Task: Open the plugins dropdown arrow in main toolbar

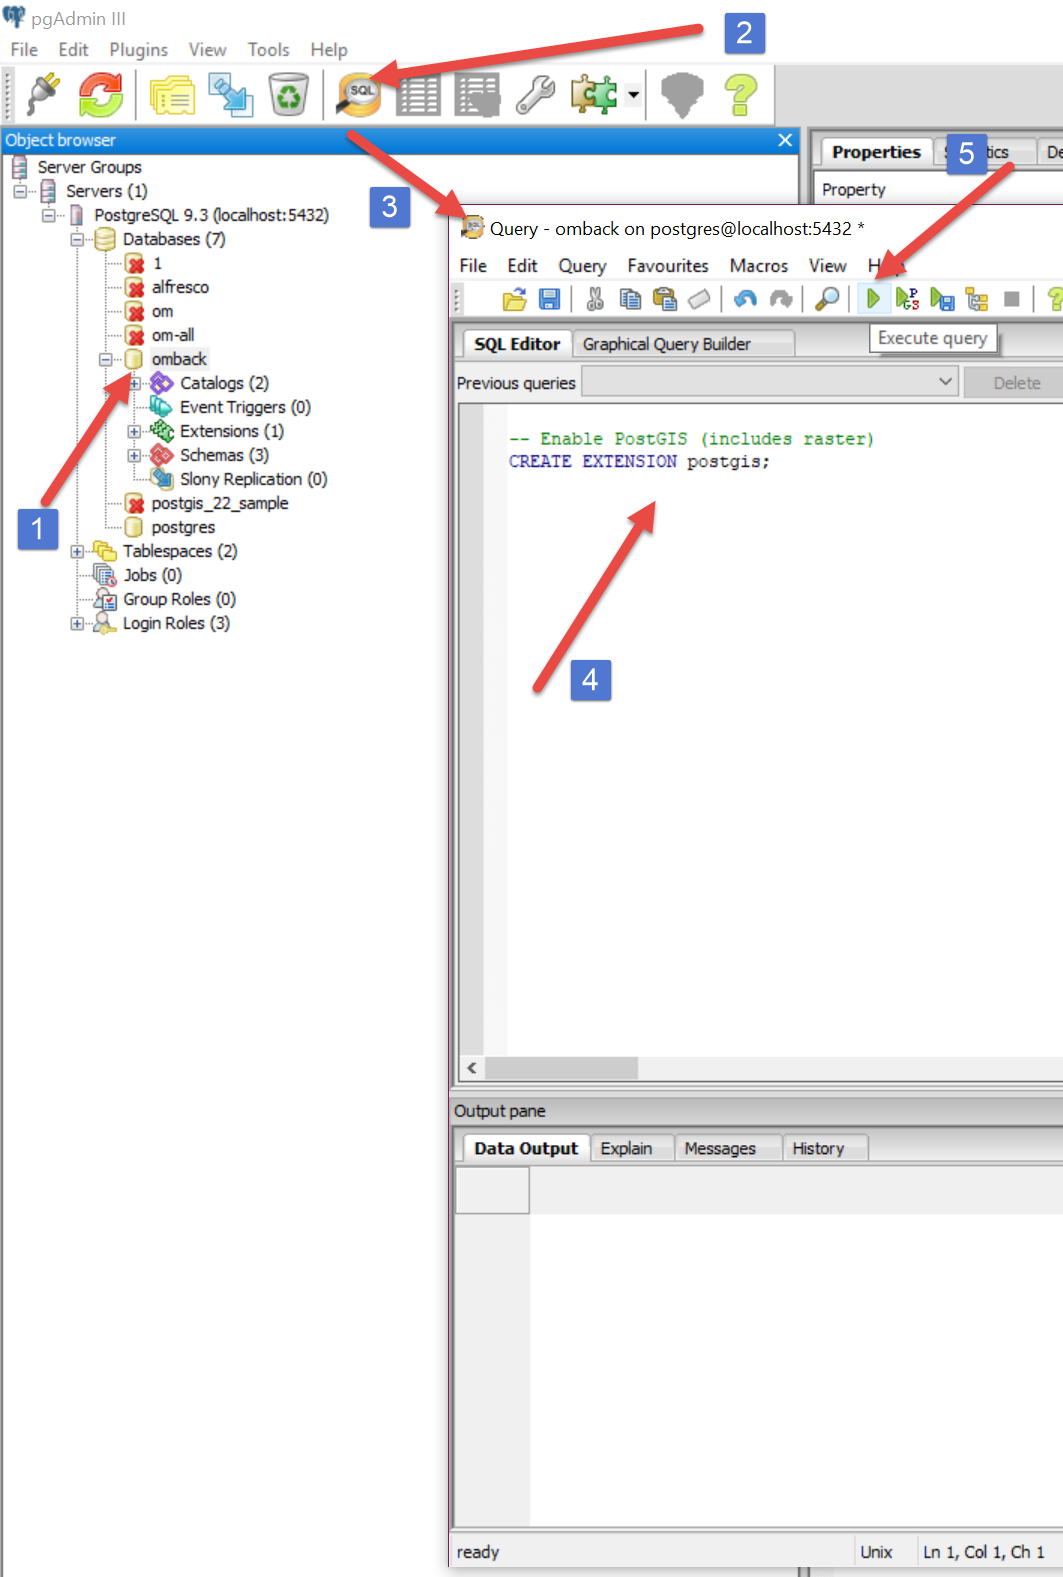Action: pyautogui.click(x=633, y=96)
